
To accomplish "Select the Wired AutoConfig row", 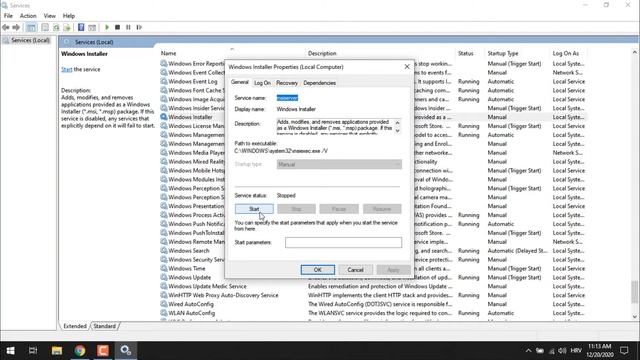I will pos(373,304).
